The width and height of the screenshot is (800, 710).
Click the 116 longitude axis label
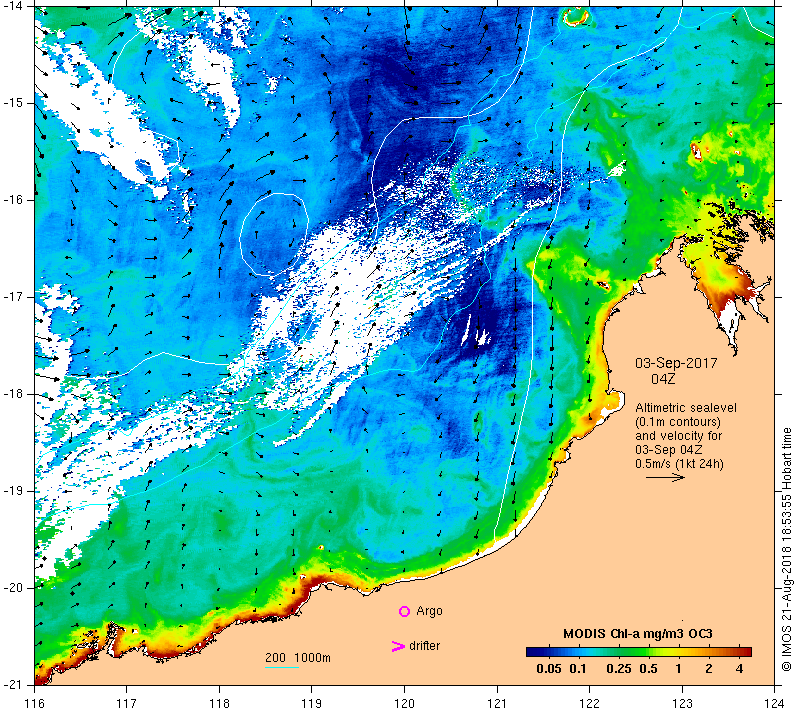click(x=34, y=703)
